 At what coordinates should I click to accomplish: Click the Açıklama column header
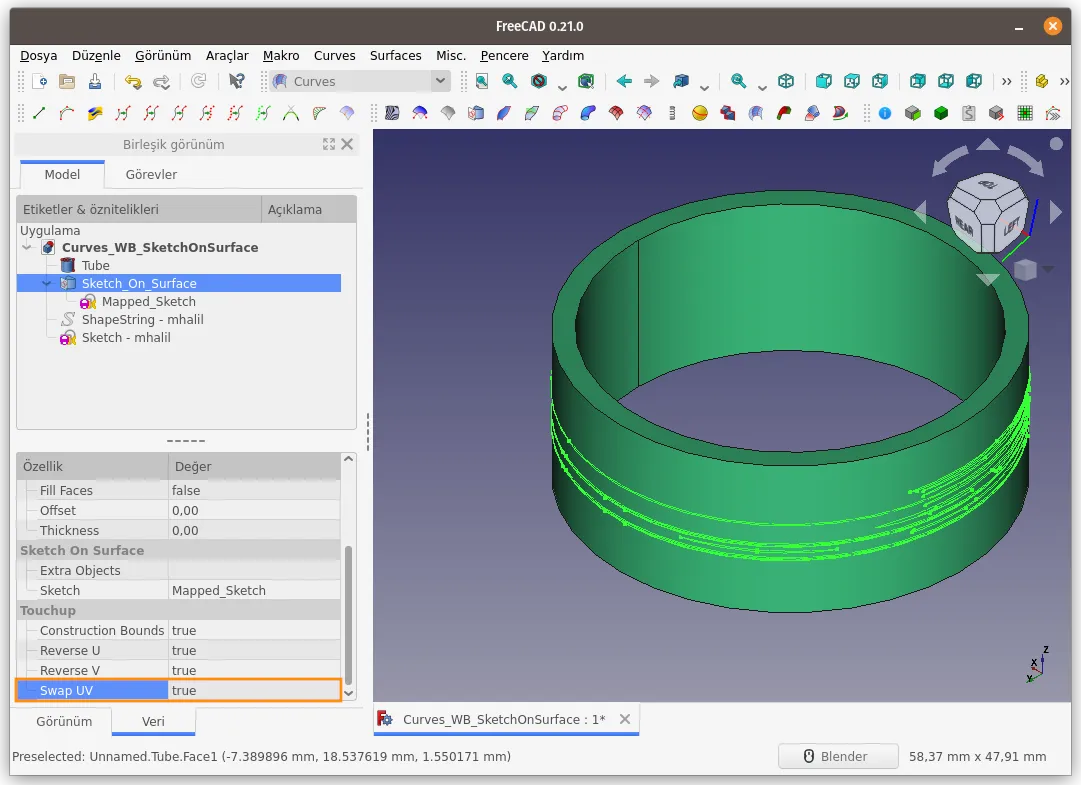[309, 209]
